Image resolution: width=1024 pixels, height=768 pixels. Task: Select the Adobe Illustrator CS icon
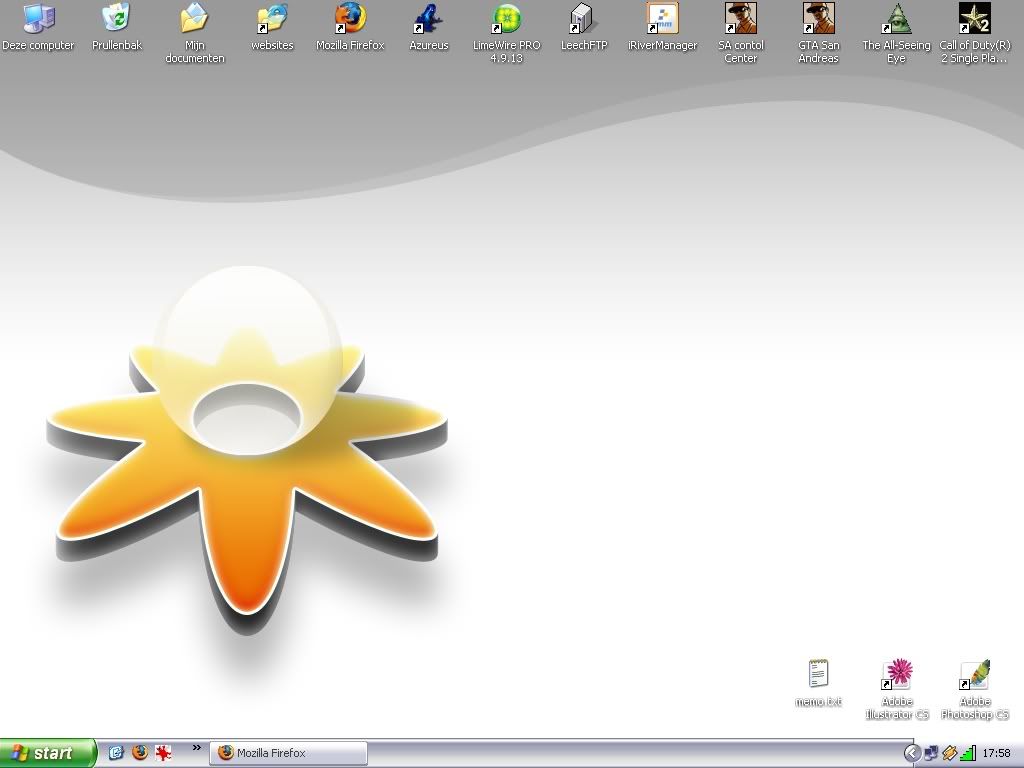click(x=897, y=675)
